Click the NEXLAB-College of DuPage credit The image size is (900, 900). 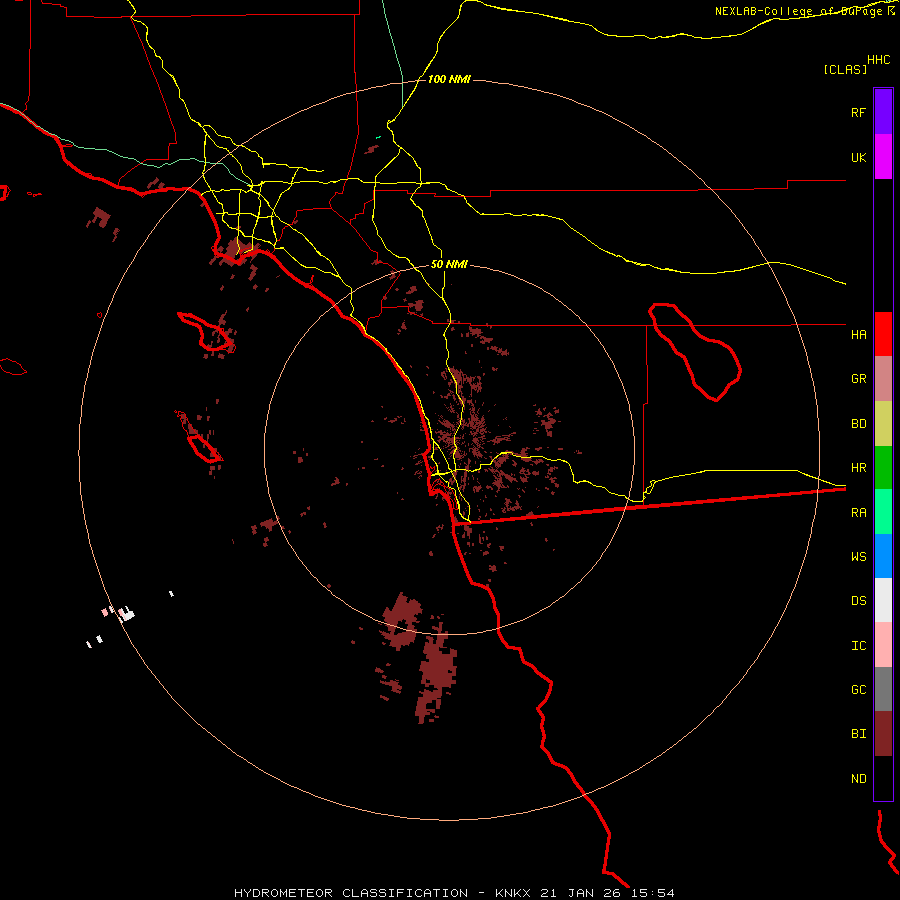[800, 11]
